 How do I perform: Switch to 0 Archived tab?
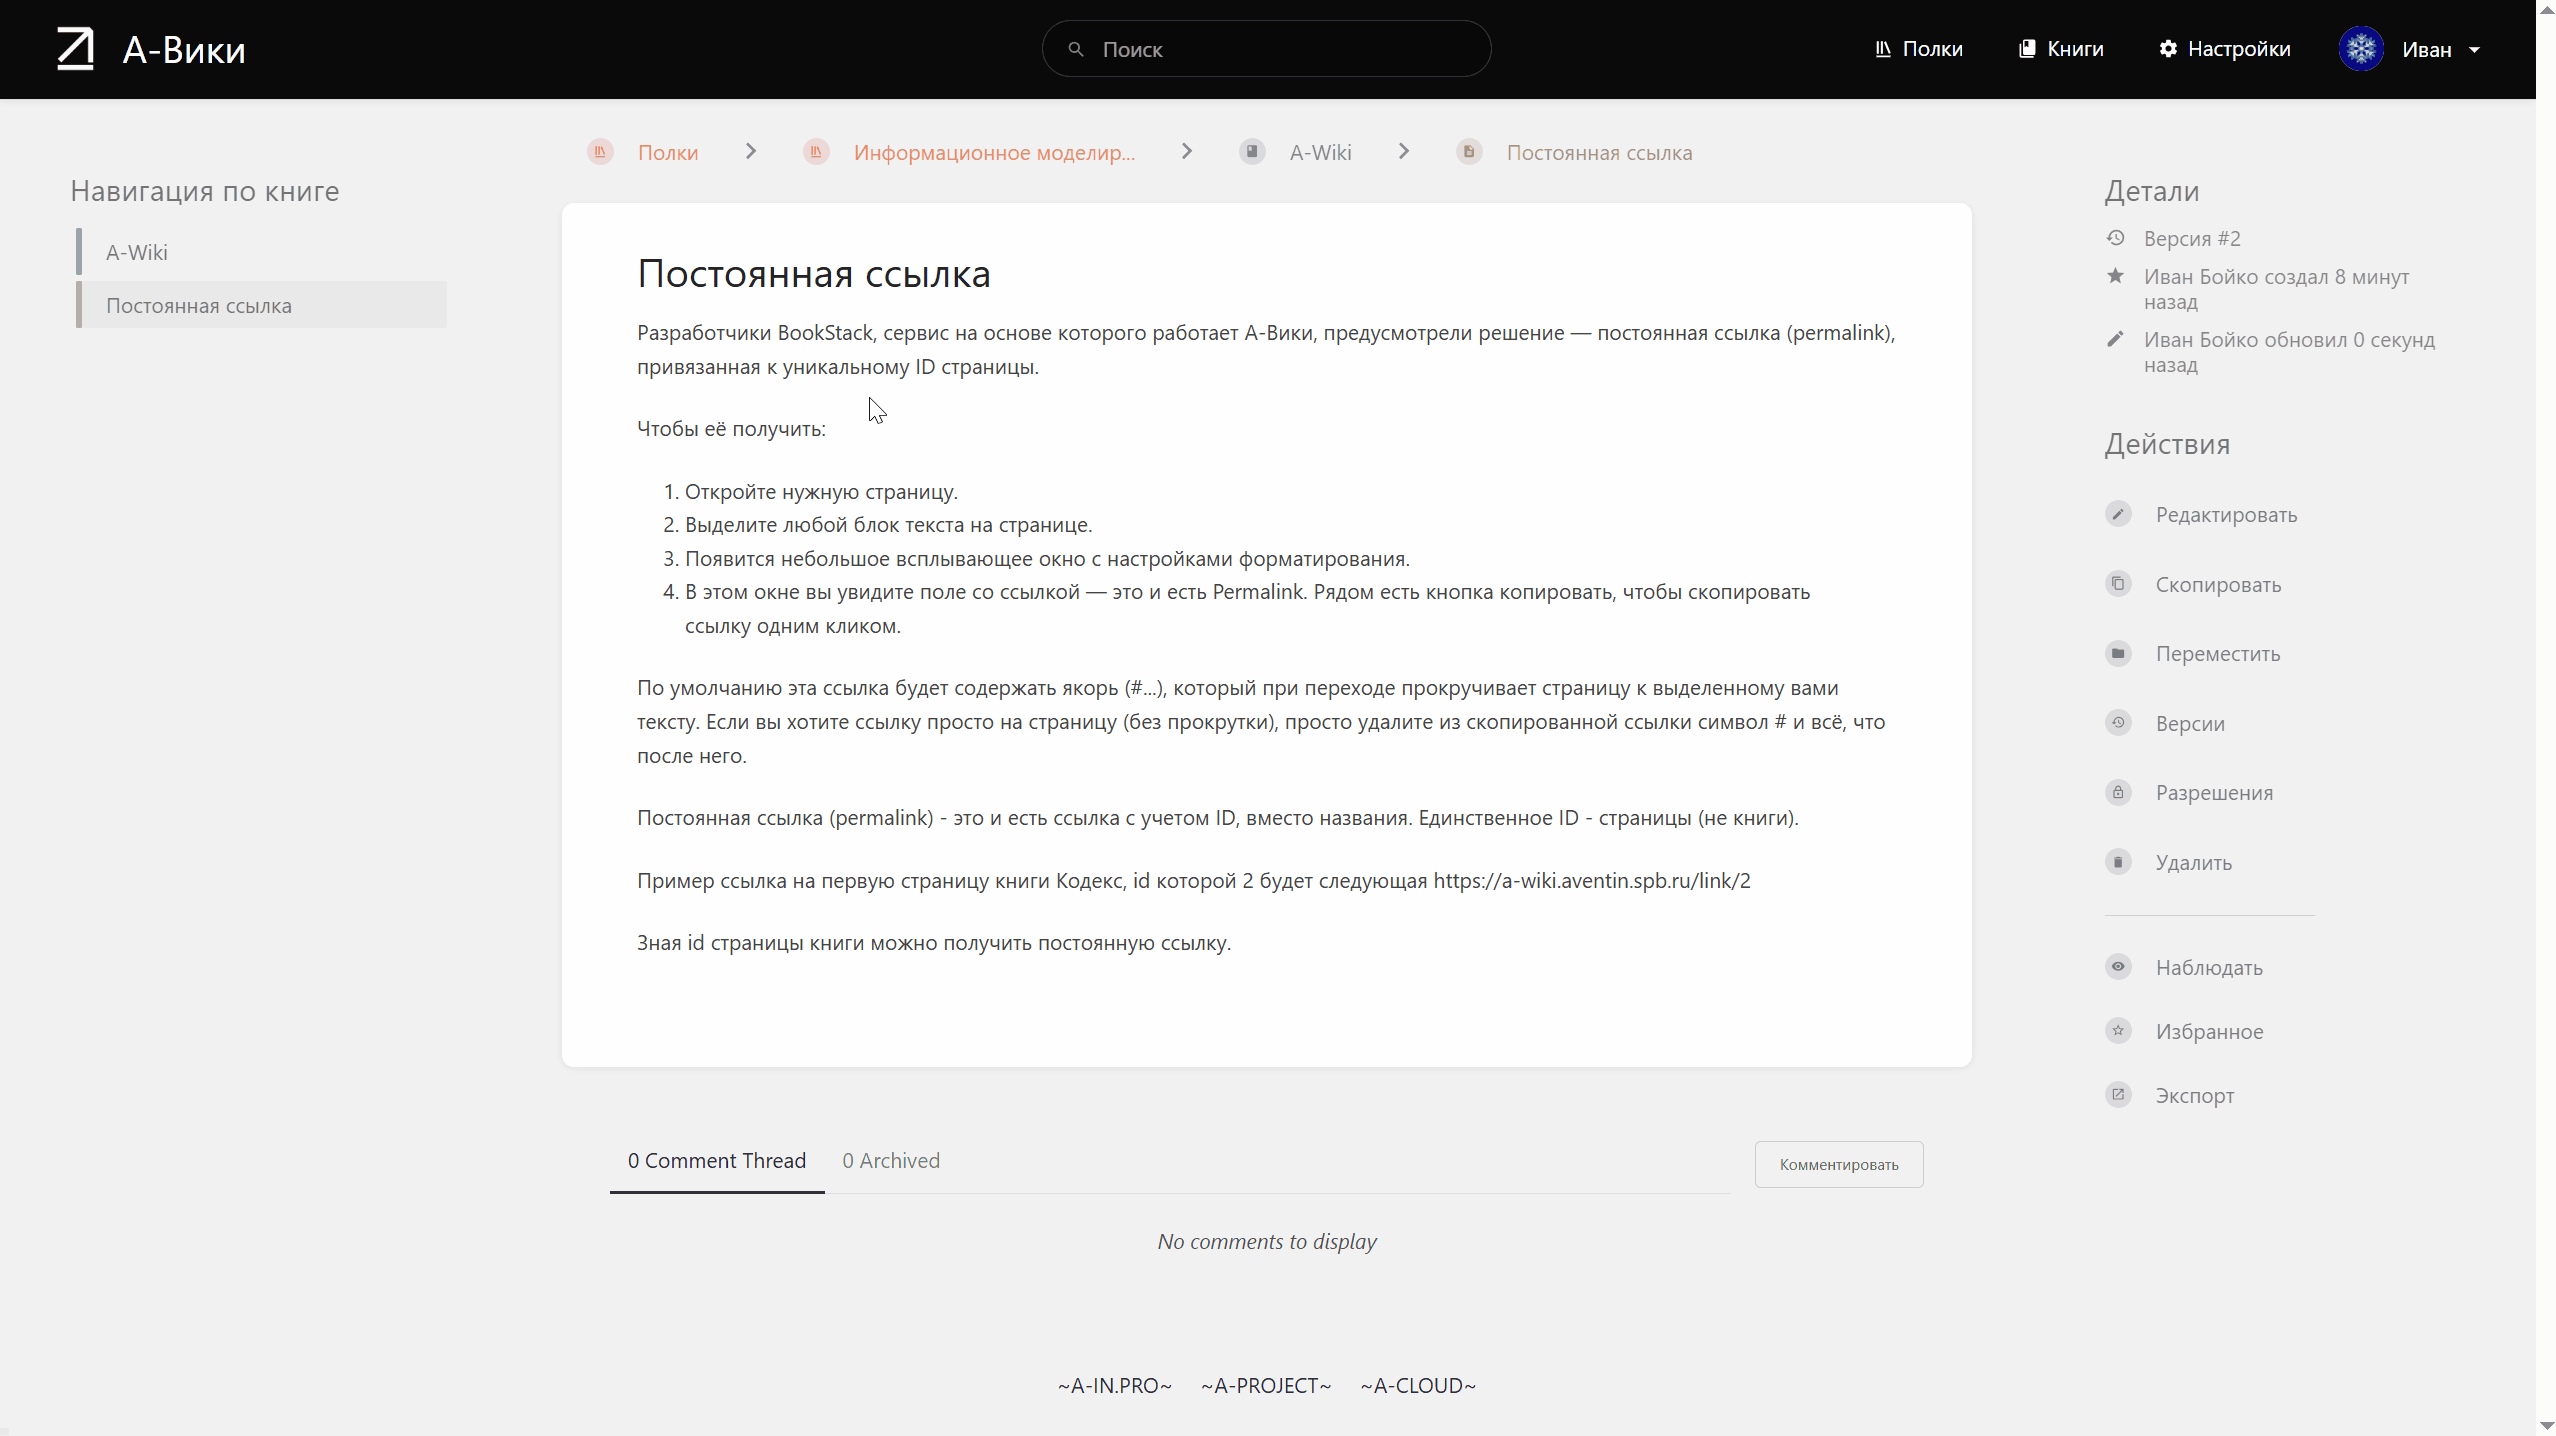(x=891, y=1161)
